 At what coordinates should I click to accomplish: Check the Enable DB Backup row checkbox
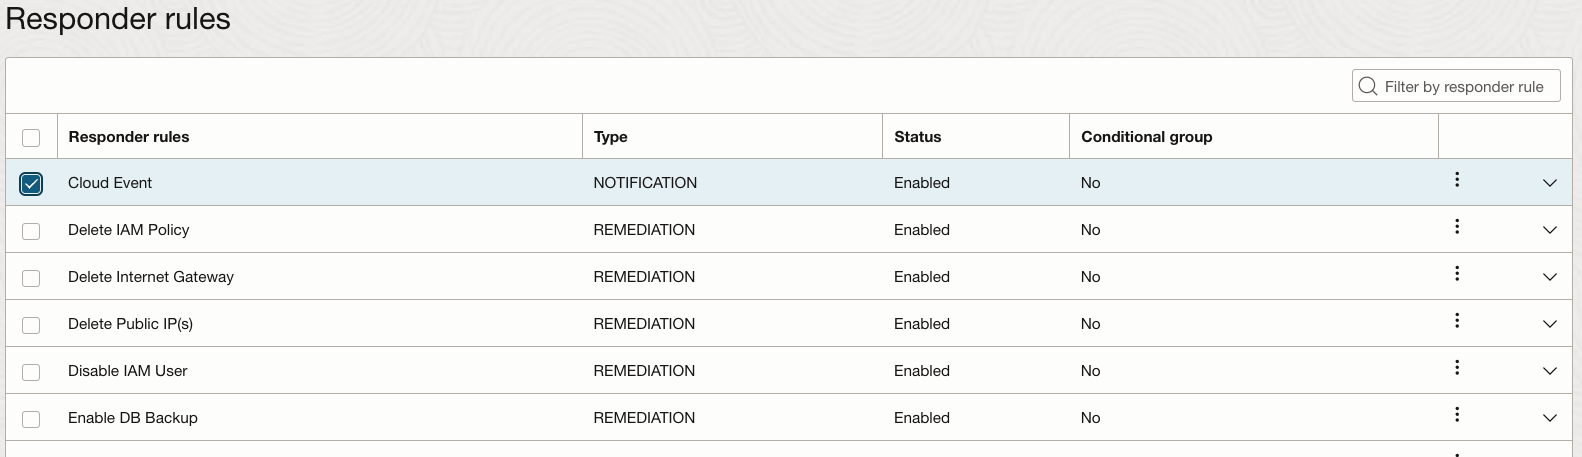[x=31, y=419]
